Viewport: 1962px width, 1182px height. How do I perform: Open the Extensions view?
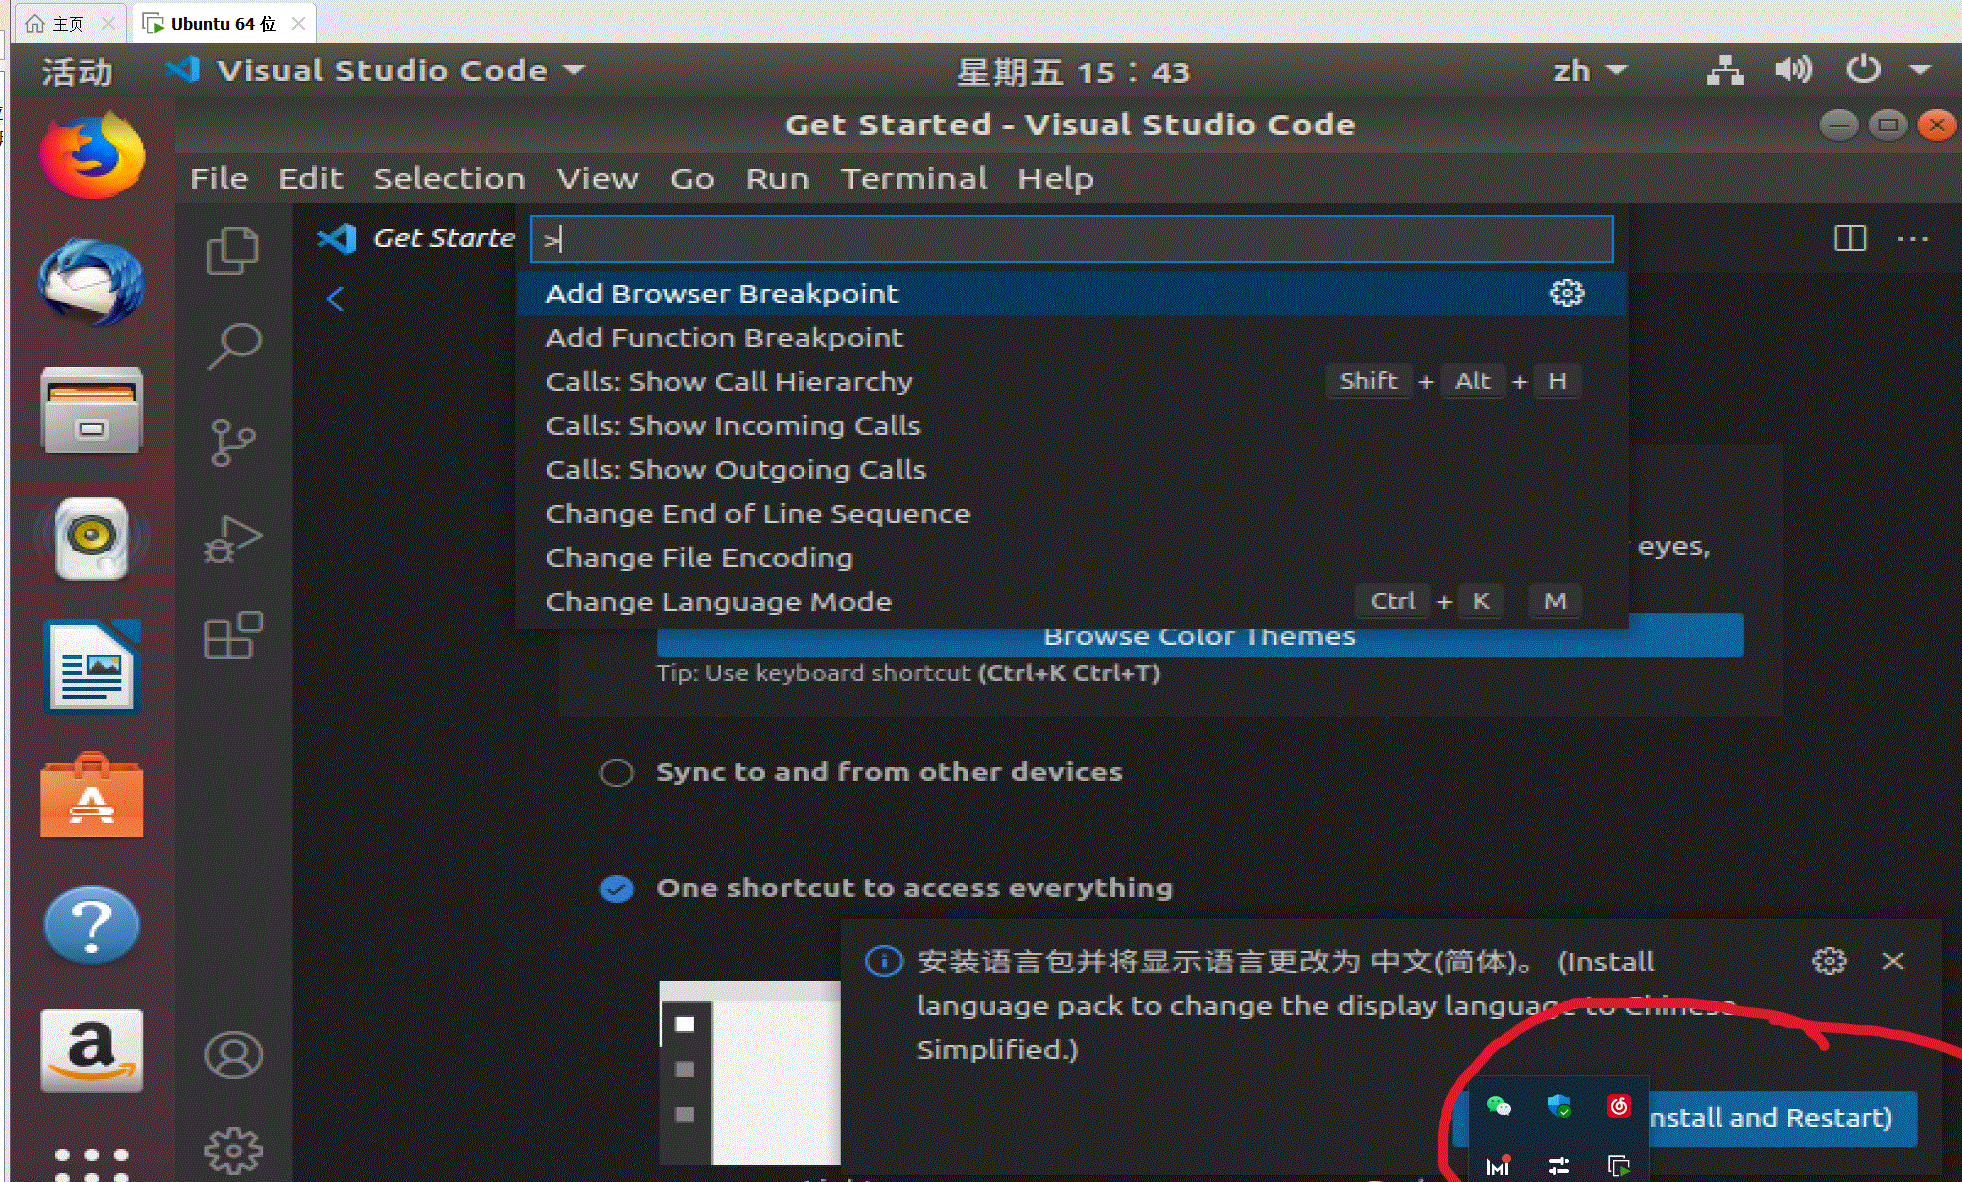(x=233, y=636)
